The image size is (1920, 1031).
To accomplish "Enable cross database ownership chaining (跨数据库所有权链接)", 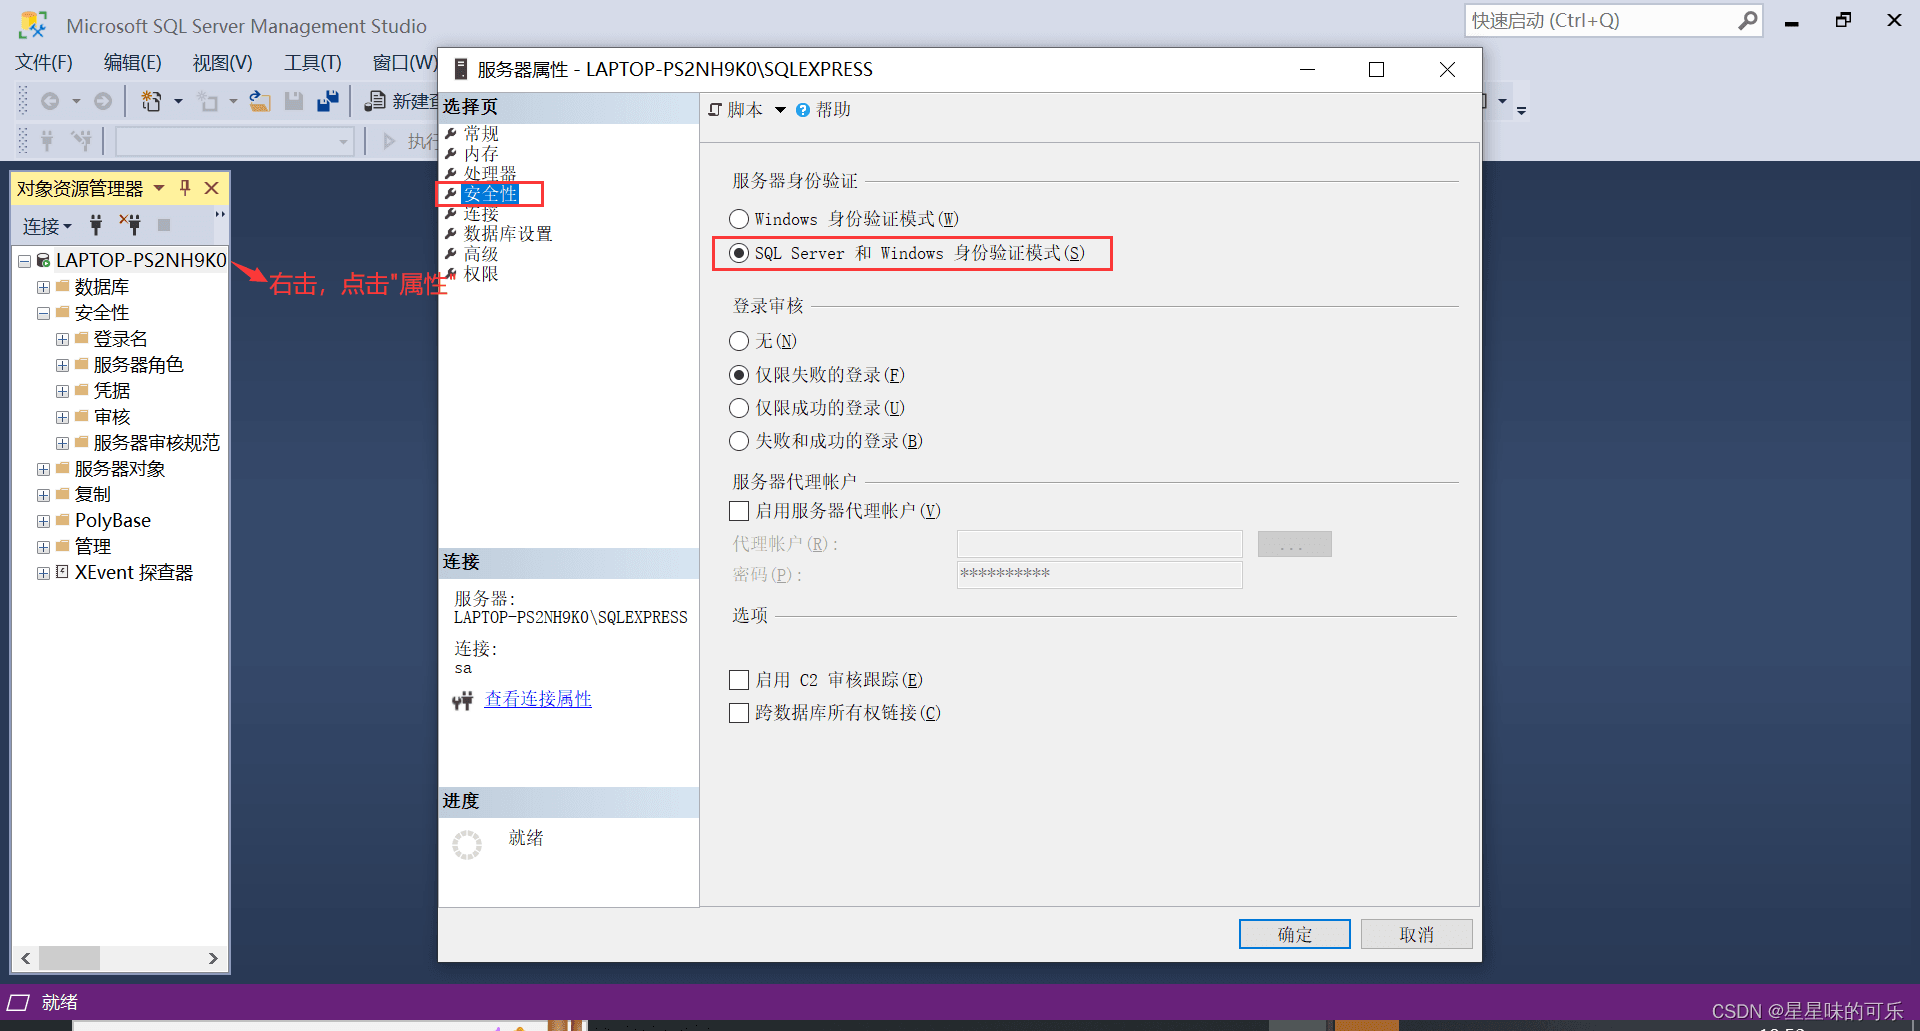I will [x=739, y=713].
